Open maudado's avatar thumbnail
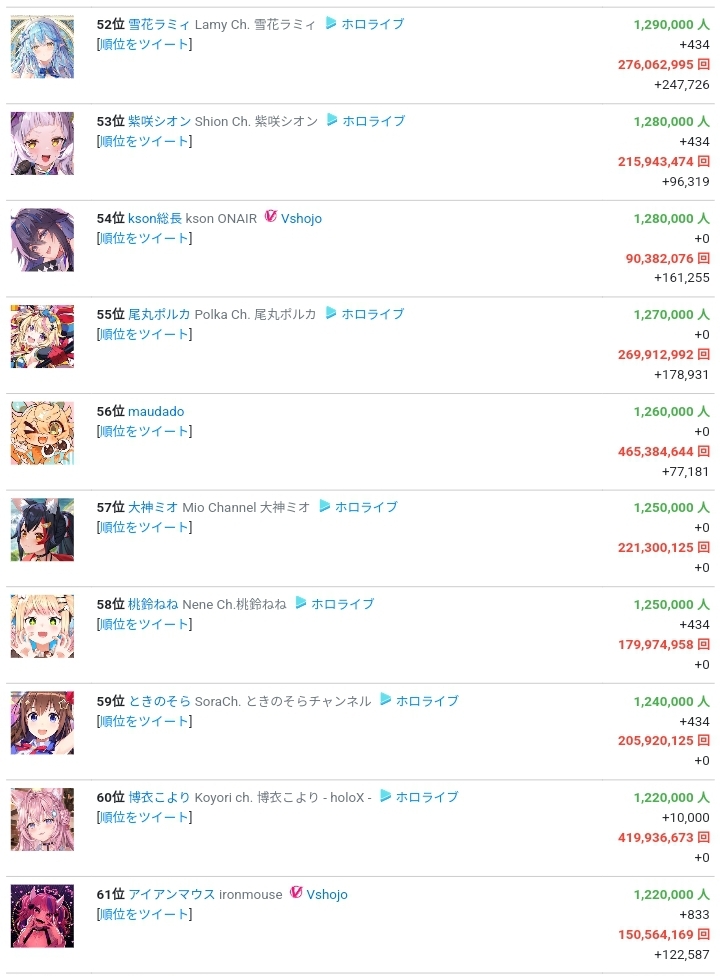The image size is (720, 976). [x=42, y=433]
